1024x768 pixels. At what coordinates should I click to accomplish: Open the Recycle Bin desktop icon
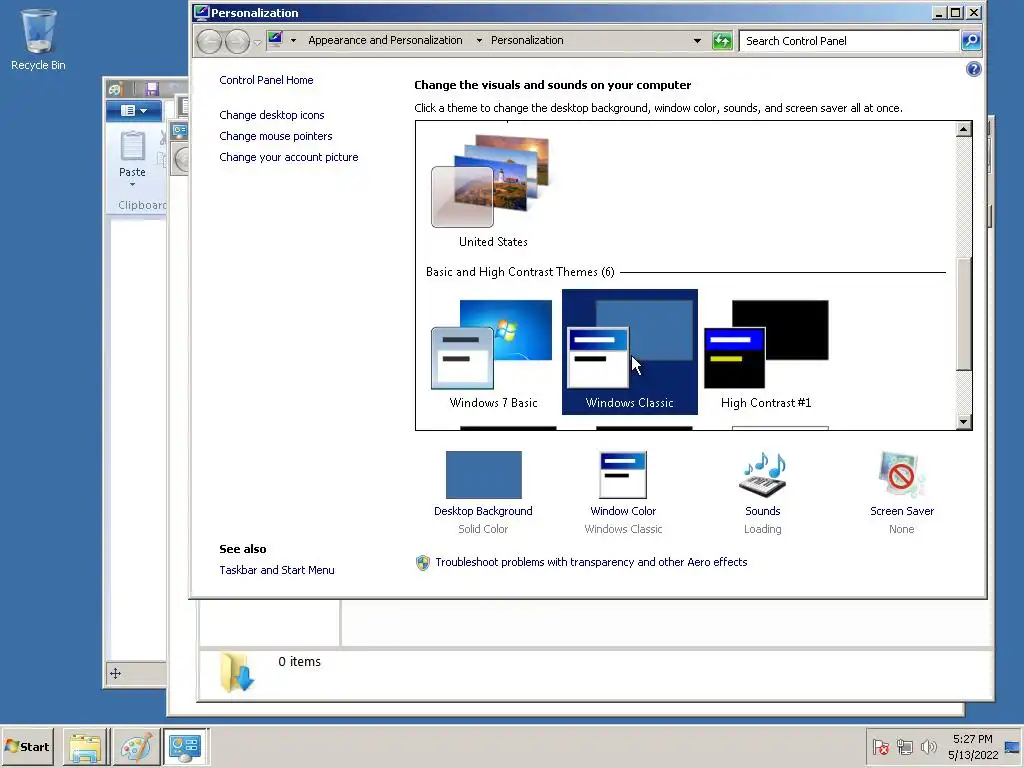[x=39, y=40]
